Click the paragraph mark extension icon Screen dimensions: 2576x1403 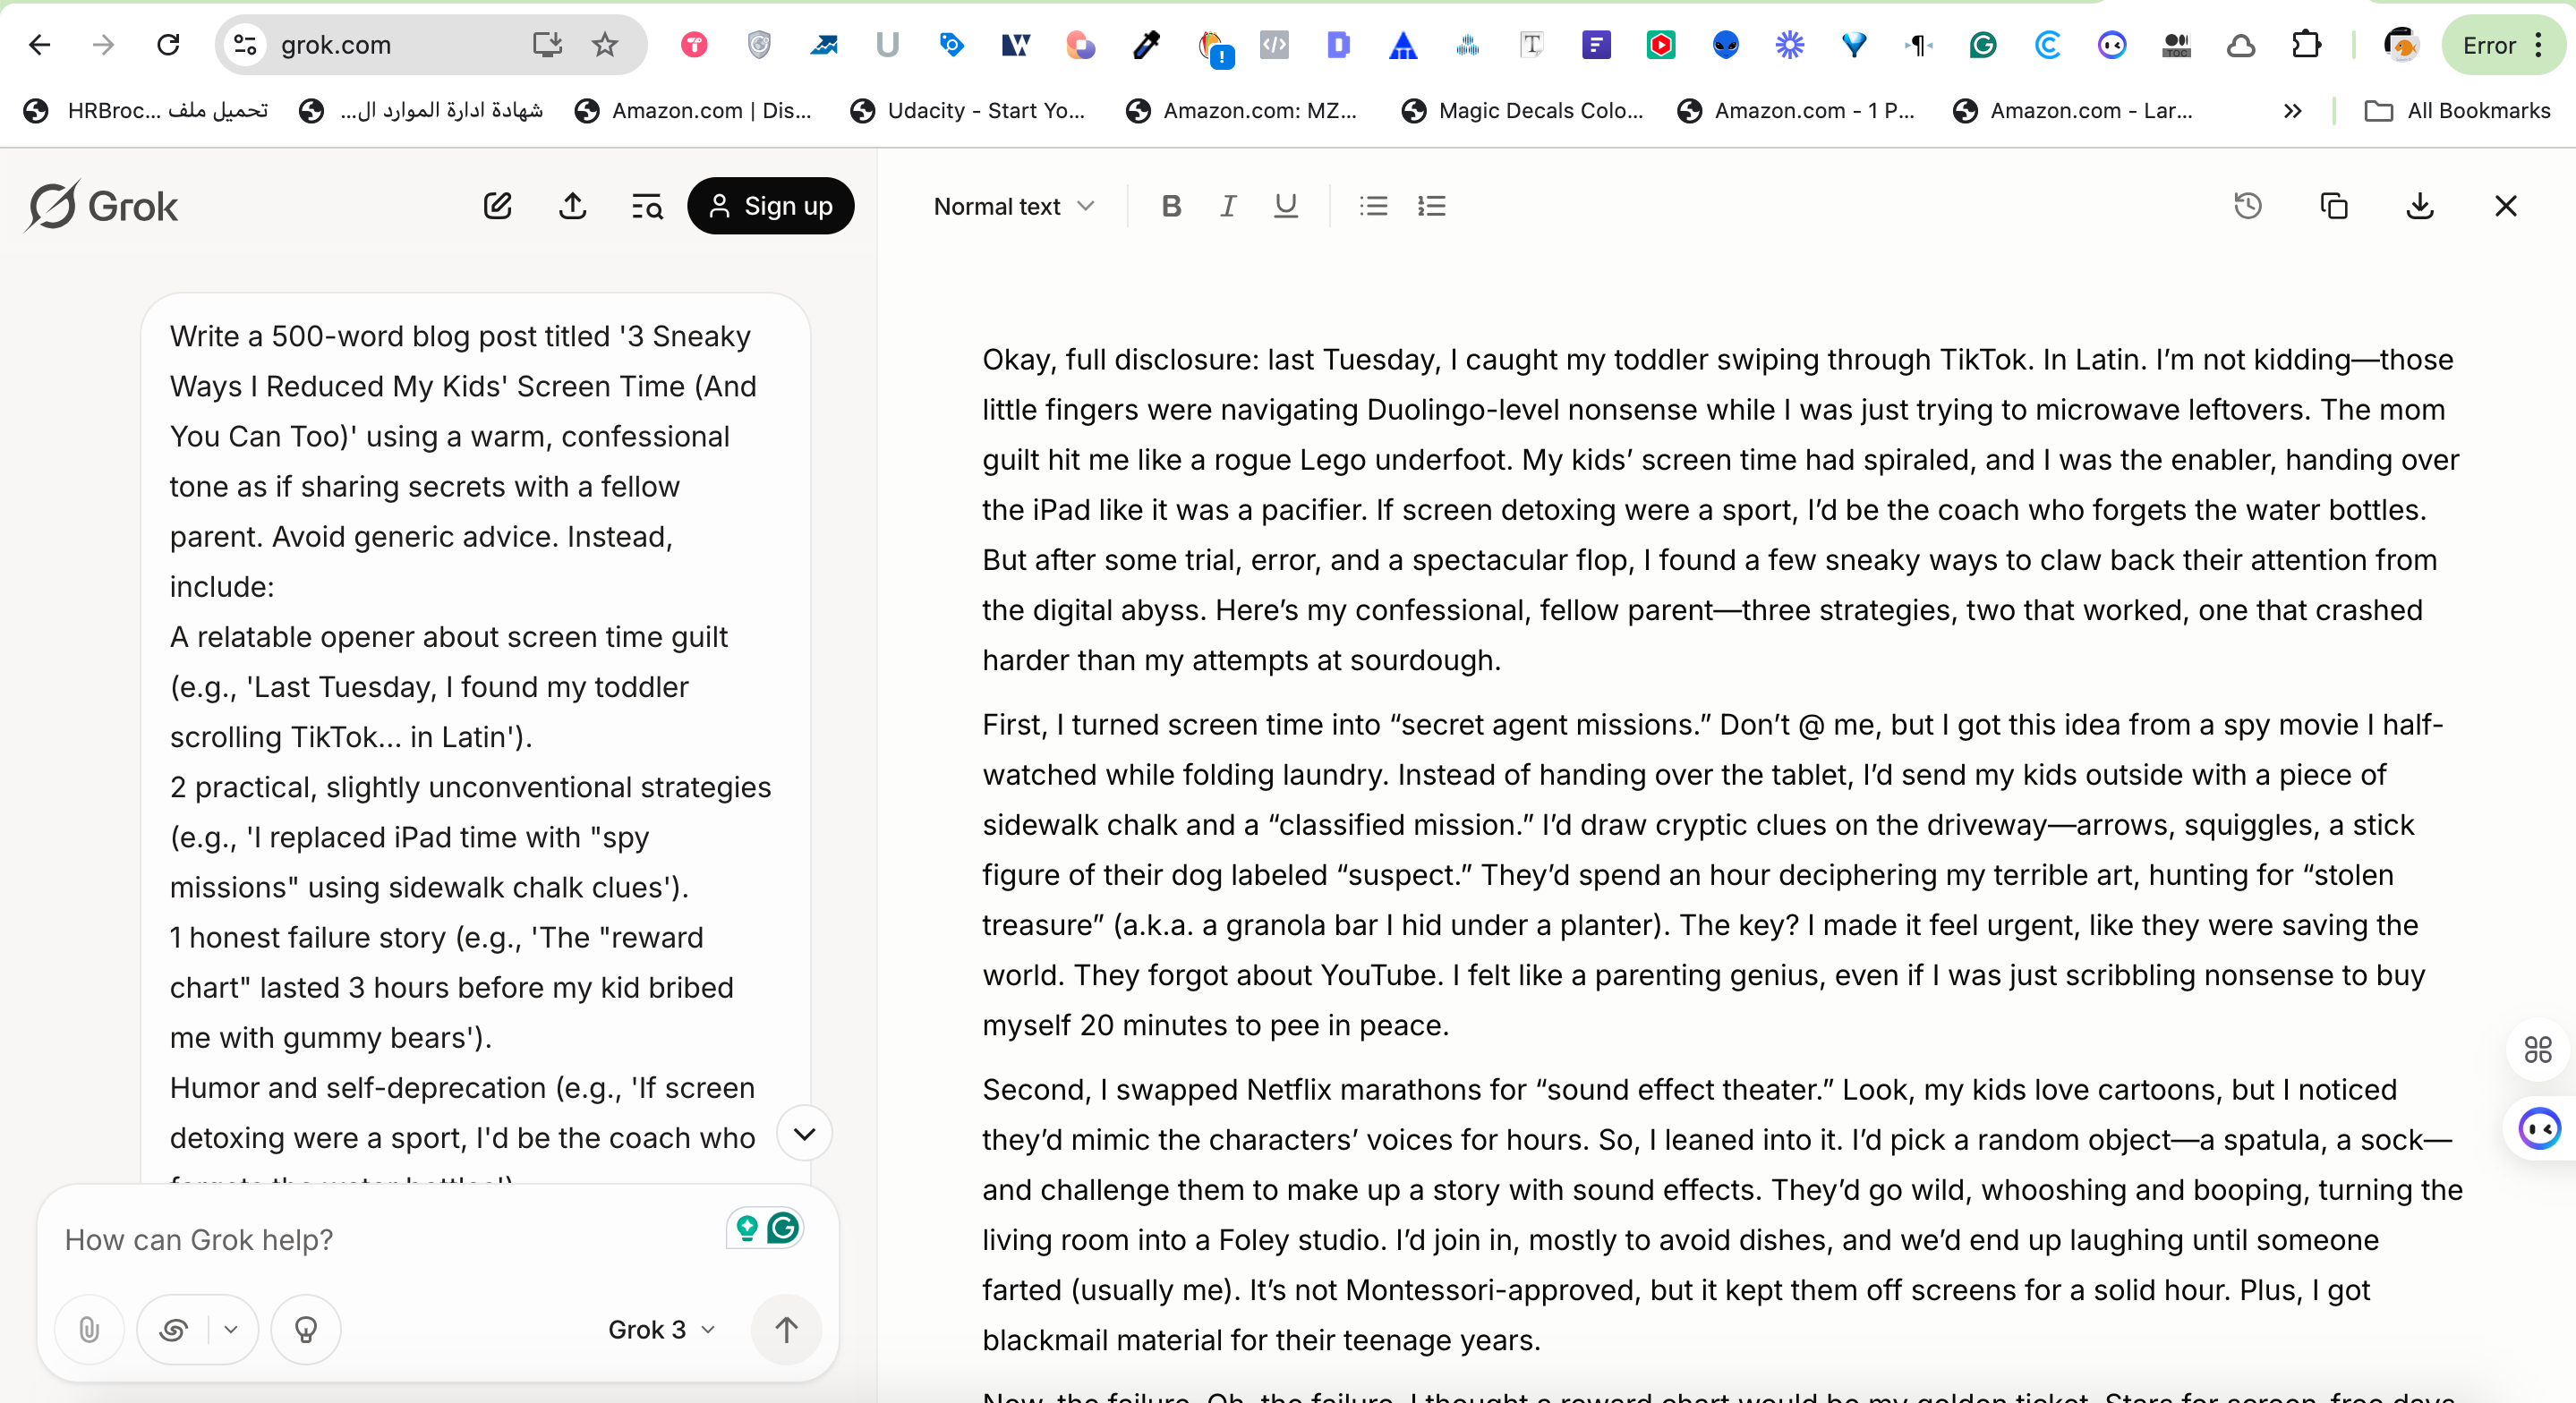click(1918, 45)
